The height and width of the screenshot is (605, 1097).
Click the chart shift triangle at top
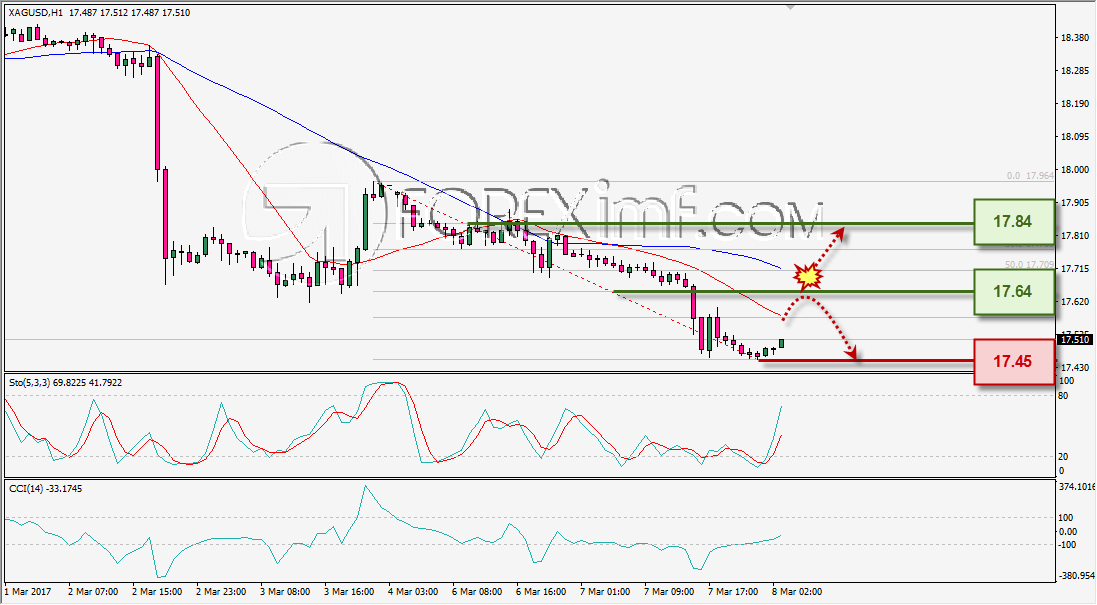click(x=790, y=6)
